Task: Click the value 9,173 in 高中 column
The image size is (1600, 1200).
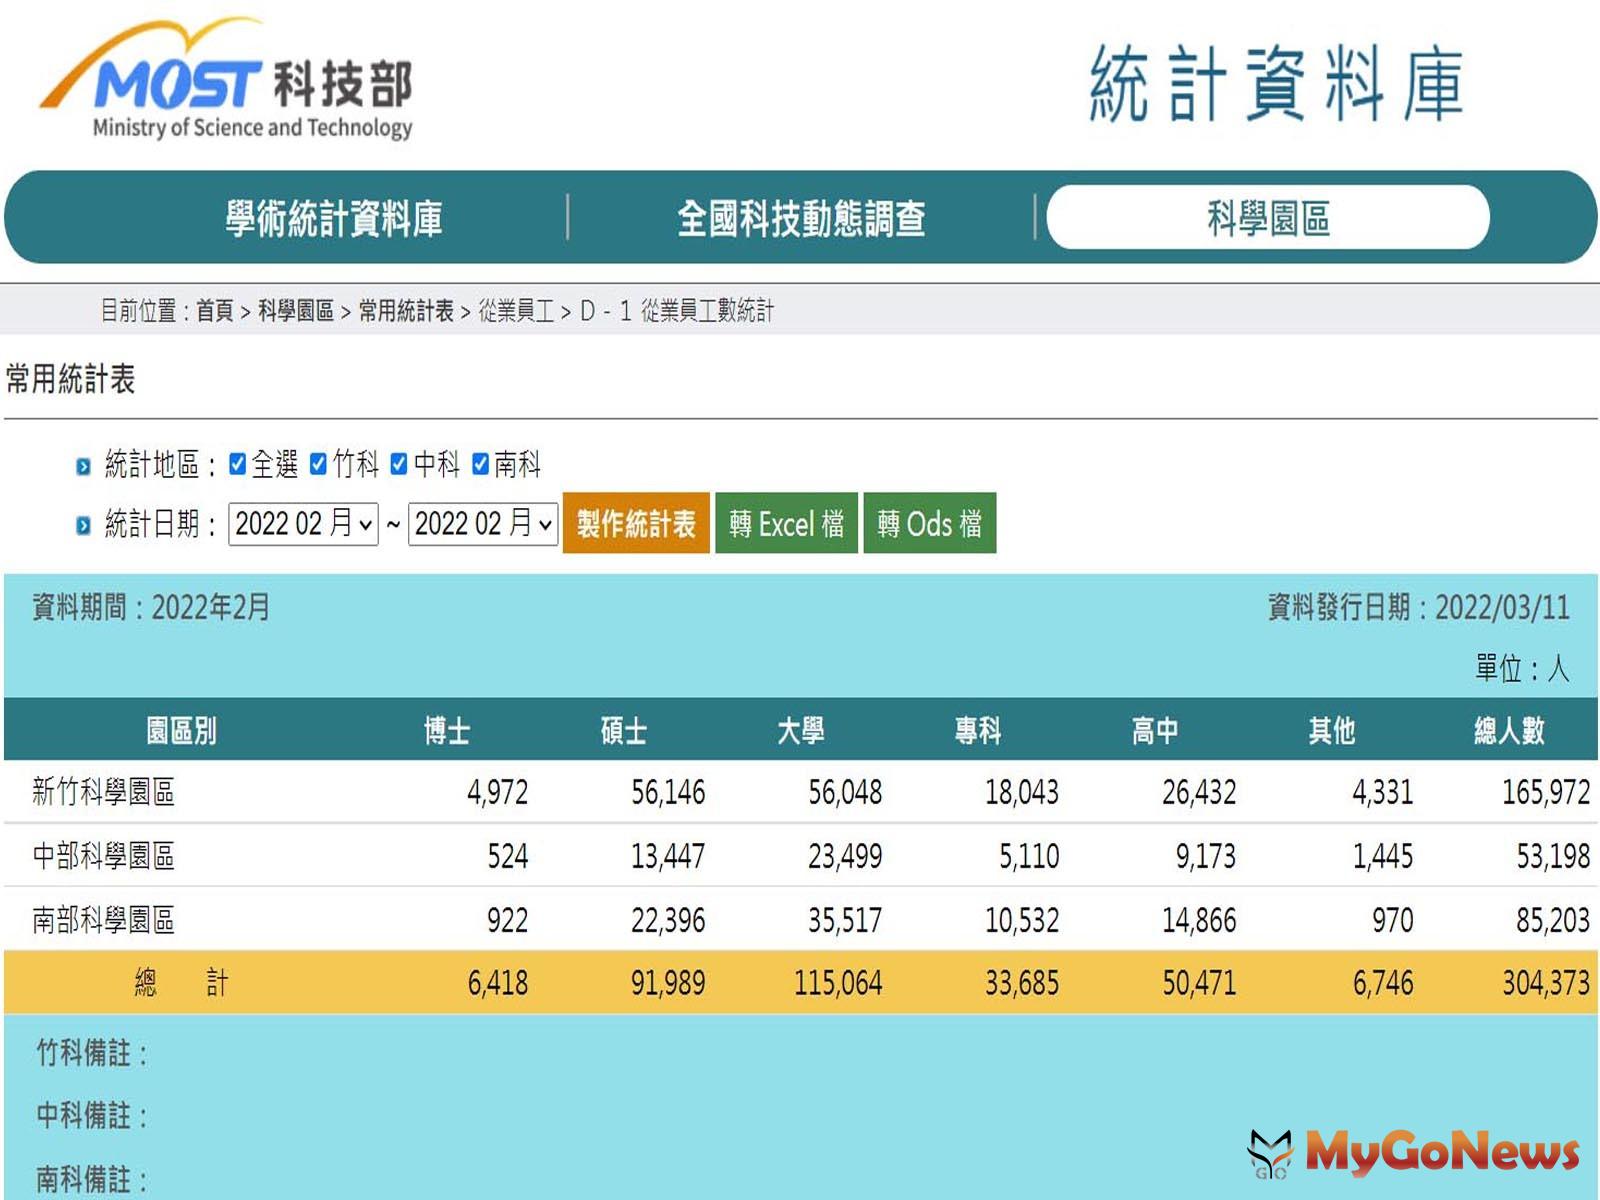Action: tap(1206, 857)
